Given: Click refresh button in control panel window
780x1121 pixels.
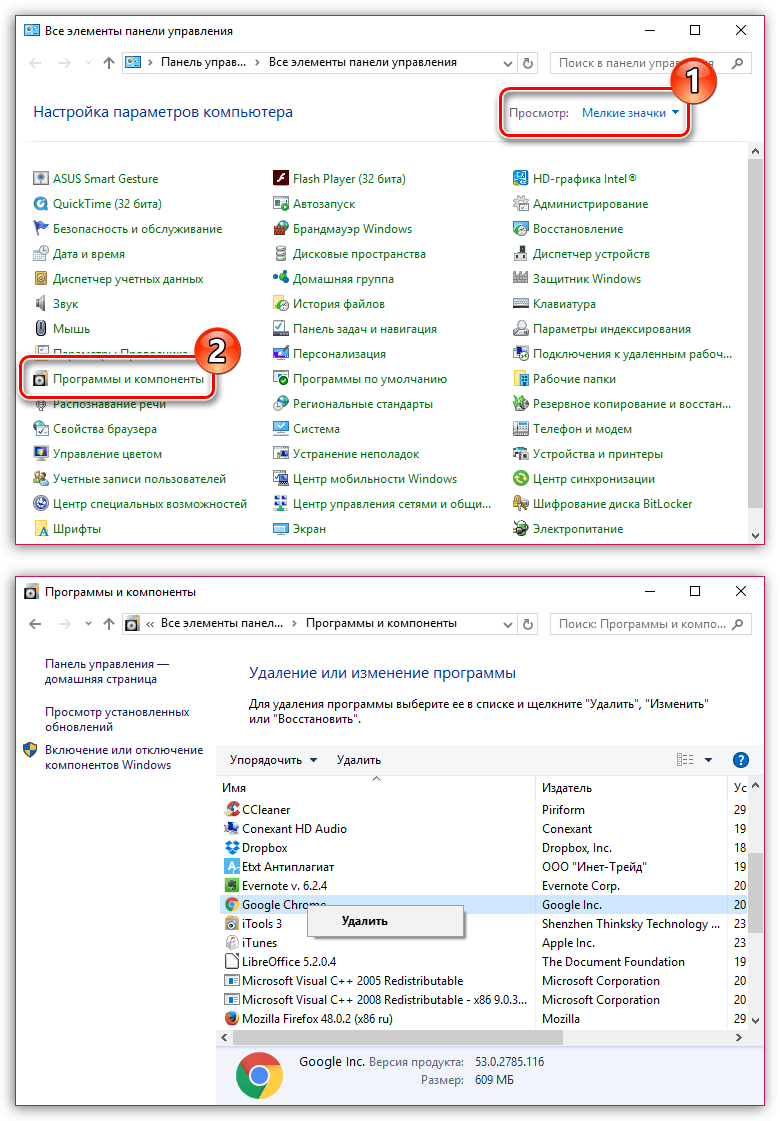Looking at the screenshot, I should (528, 63).
